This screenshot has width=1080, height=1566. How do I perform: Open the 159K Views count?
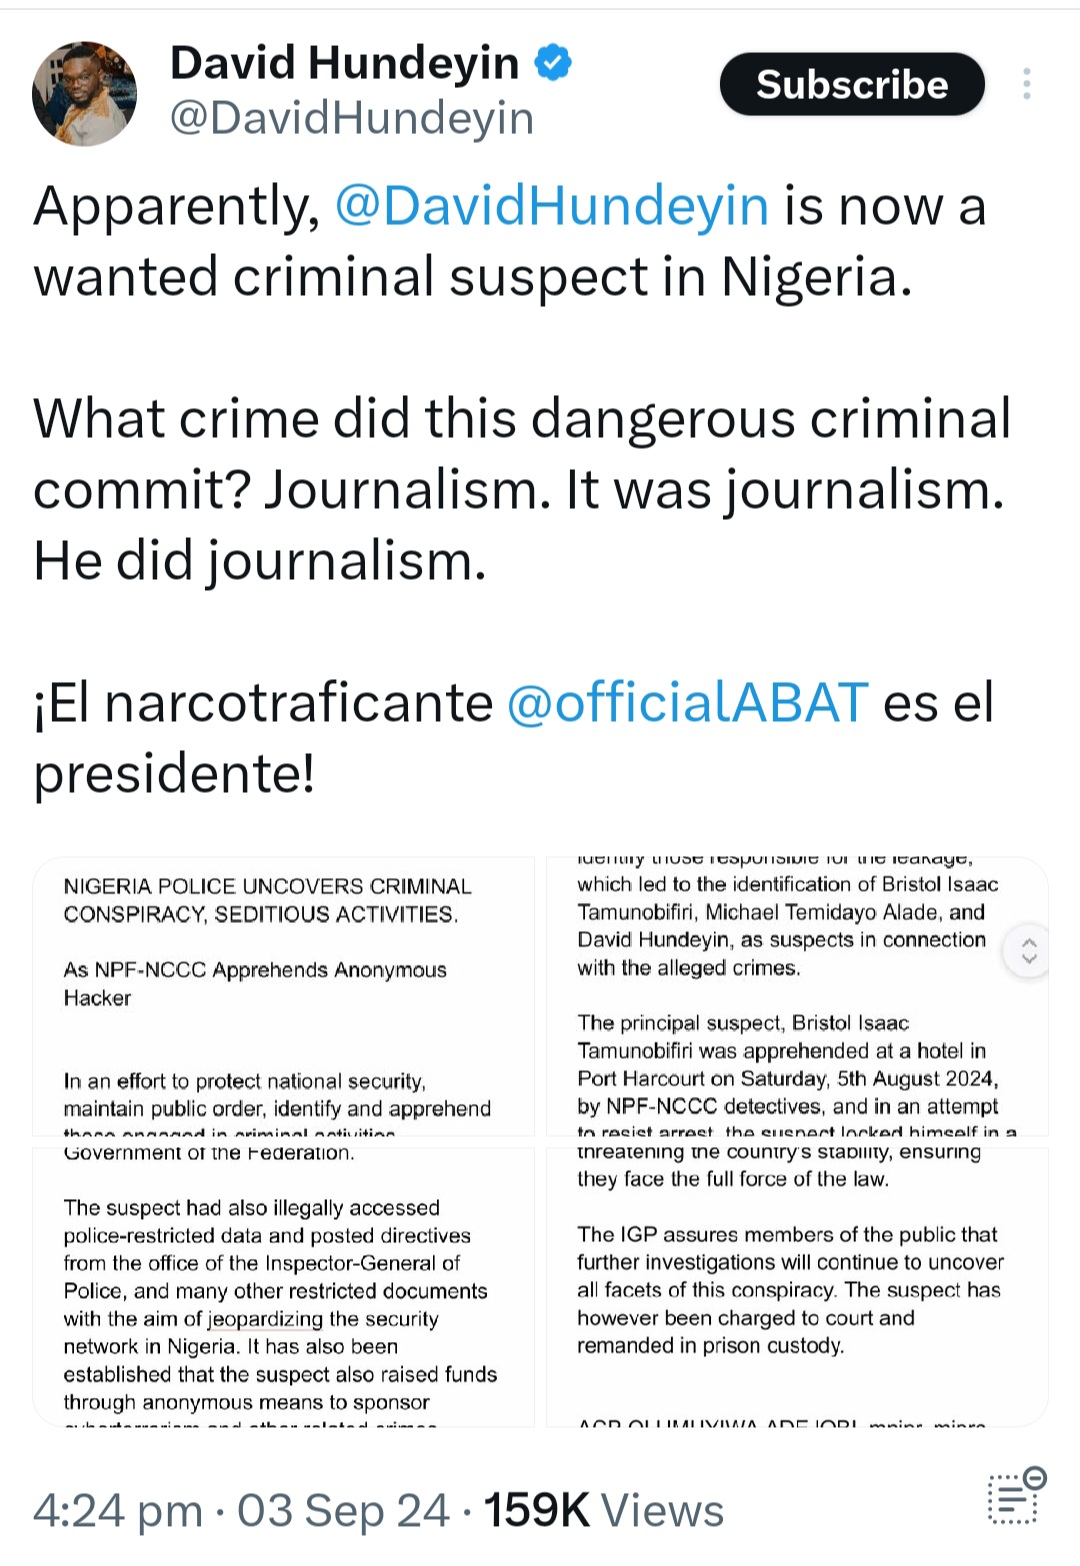[604, 1510]
